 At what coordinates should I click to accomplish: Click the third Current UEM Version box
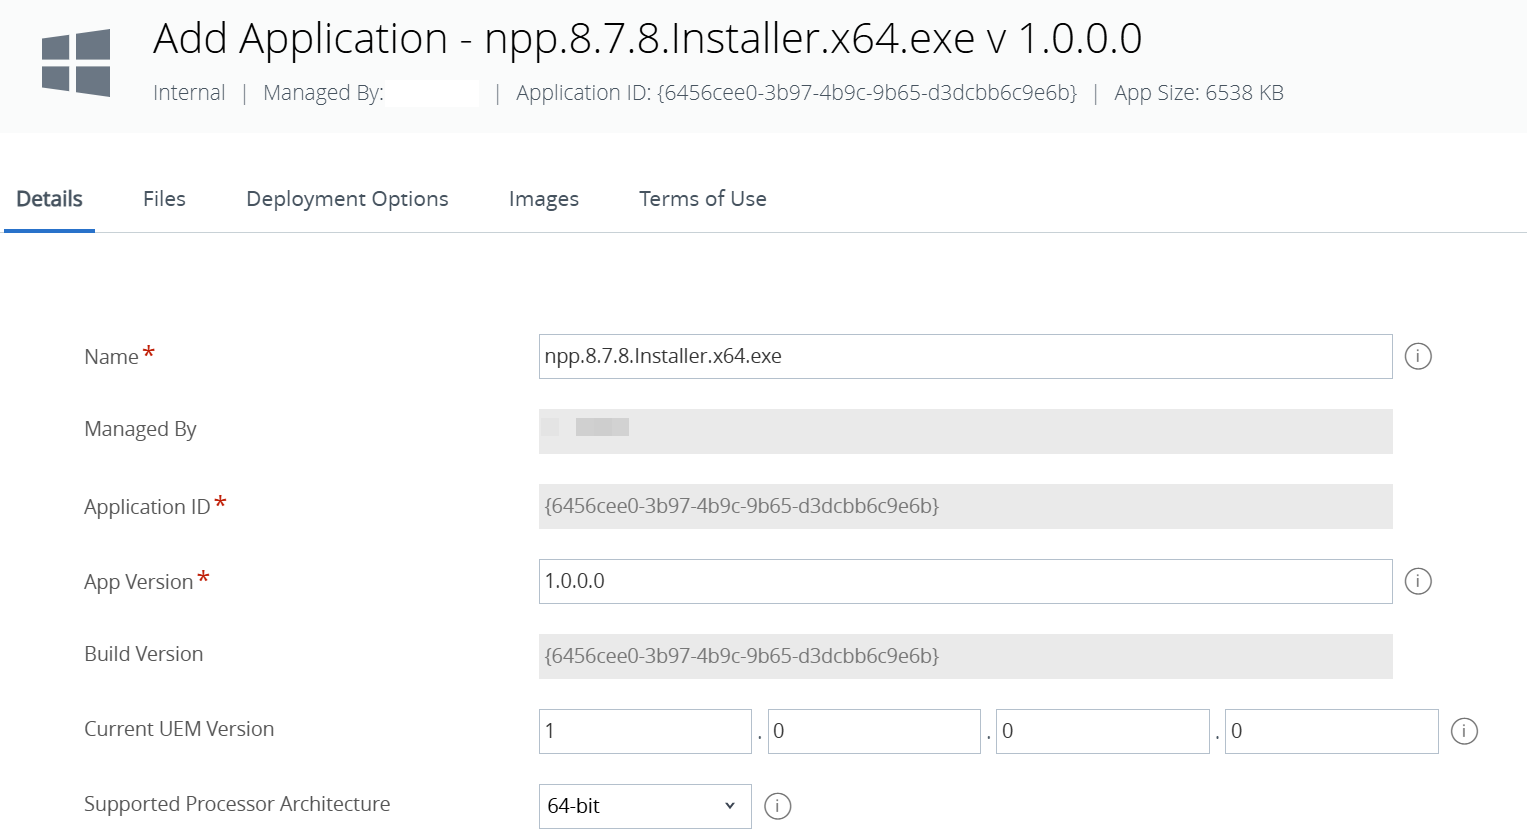(x=1102, y=731)
